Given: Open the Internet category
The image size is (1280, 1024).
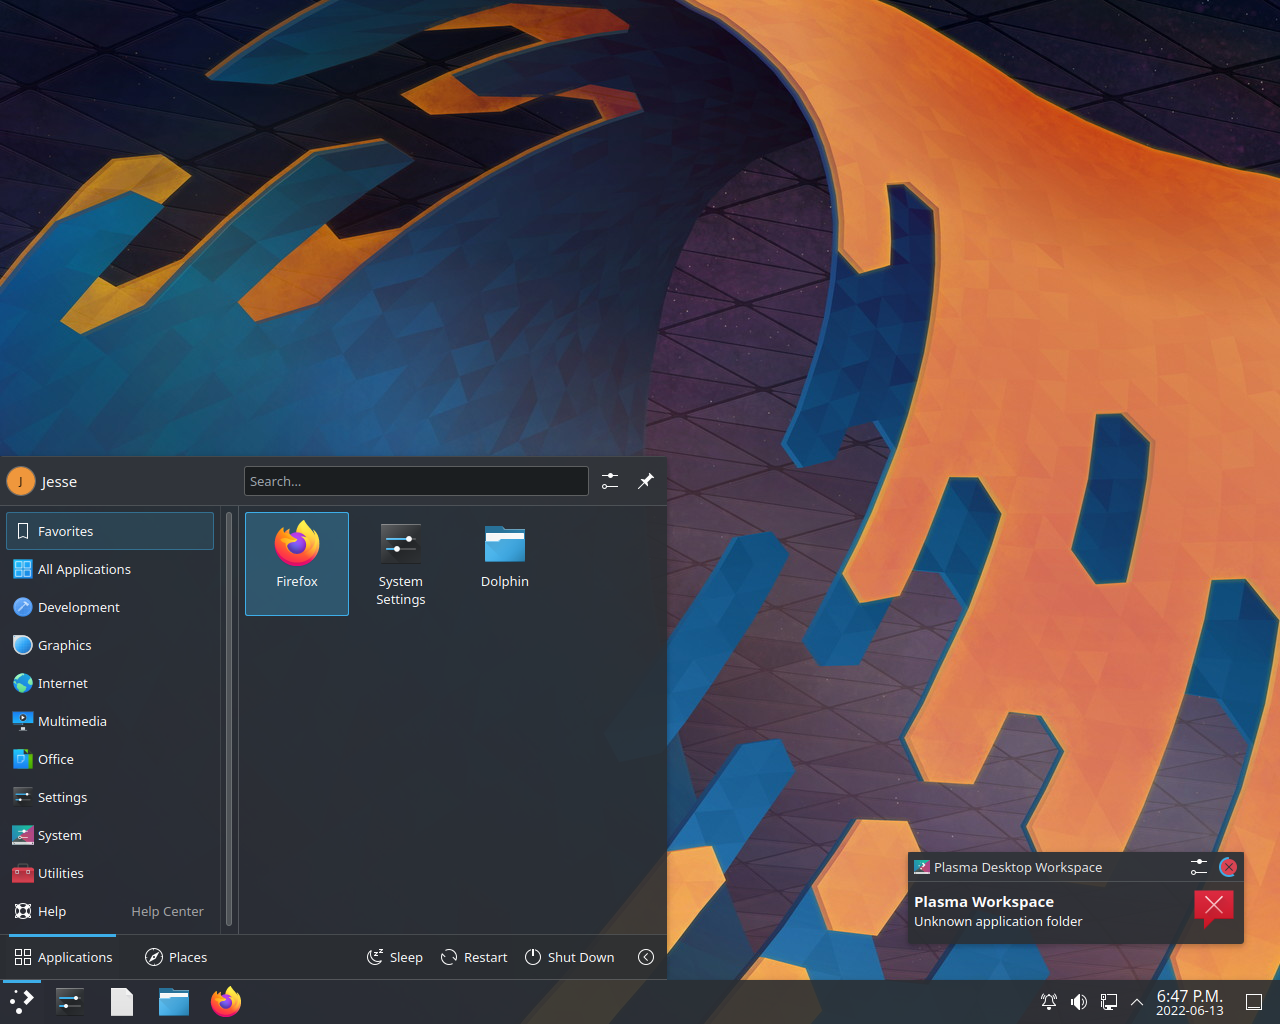Looking at the screenshot, I should 110,683.
